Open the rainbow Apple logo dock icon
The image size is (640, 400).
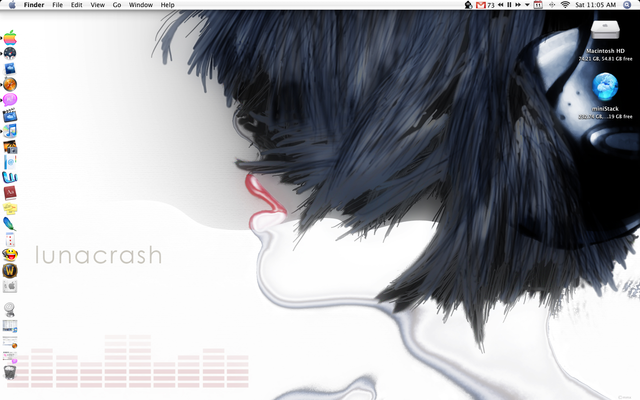point(10,38)
